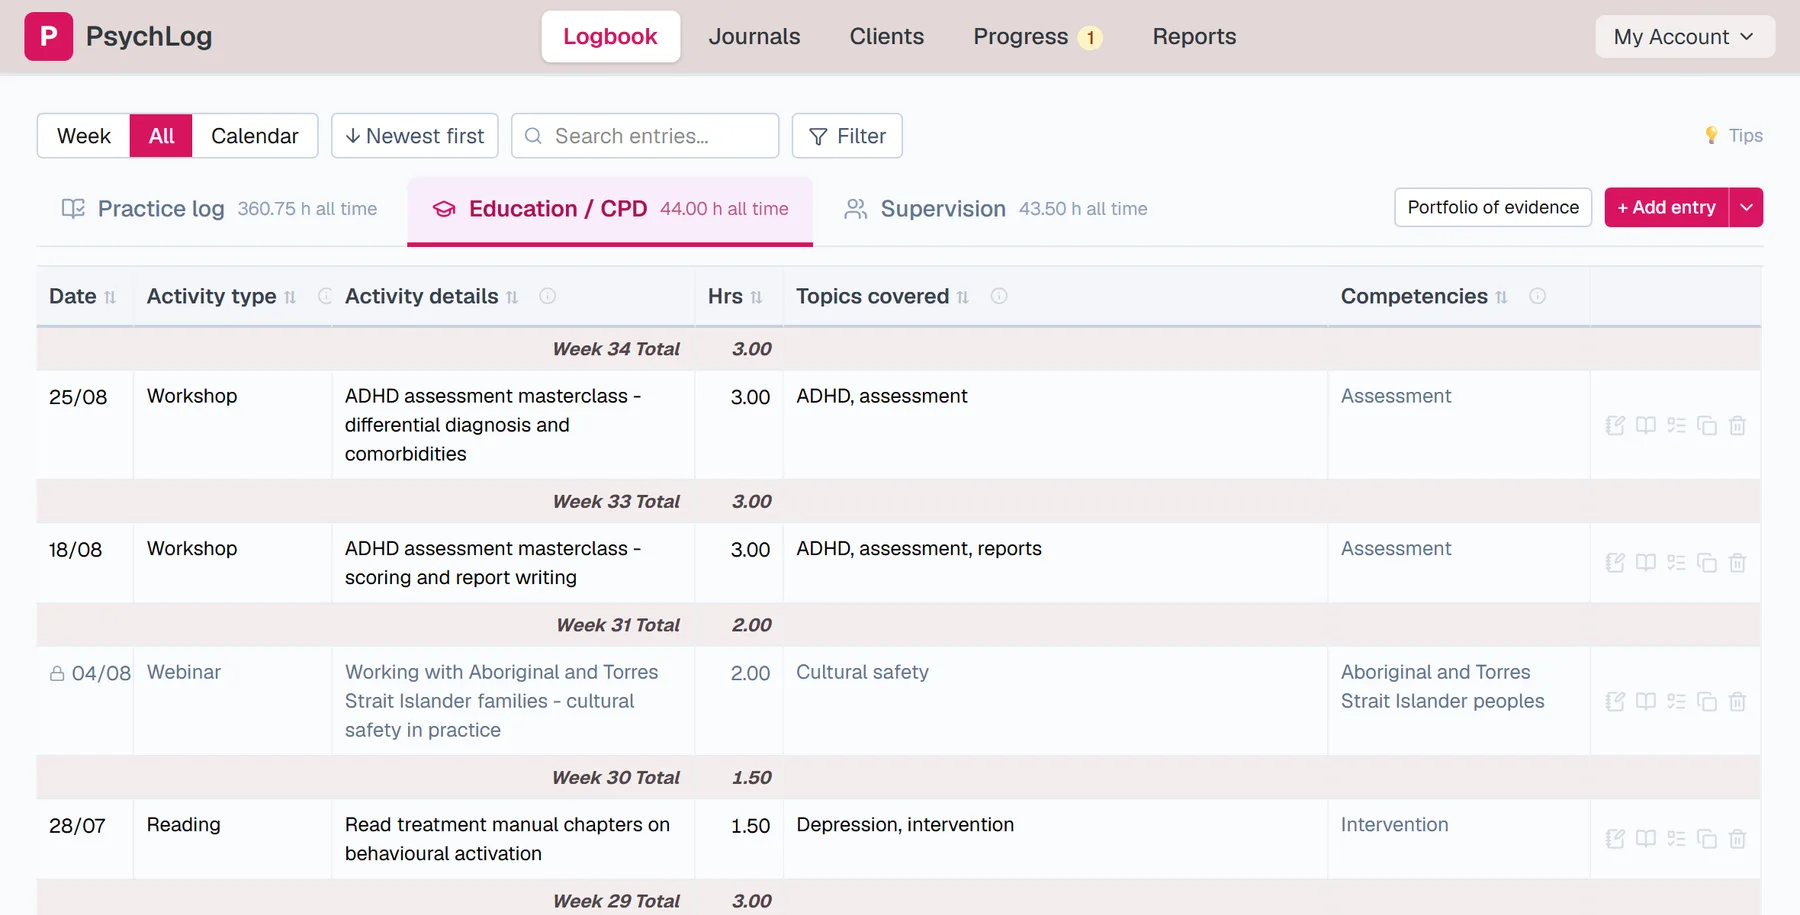
Task: Delete the 28/07 Reading entry
Action: click(x=1738, y=839)
